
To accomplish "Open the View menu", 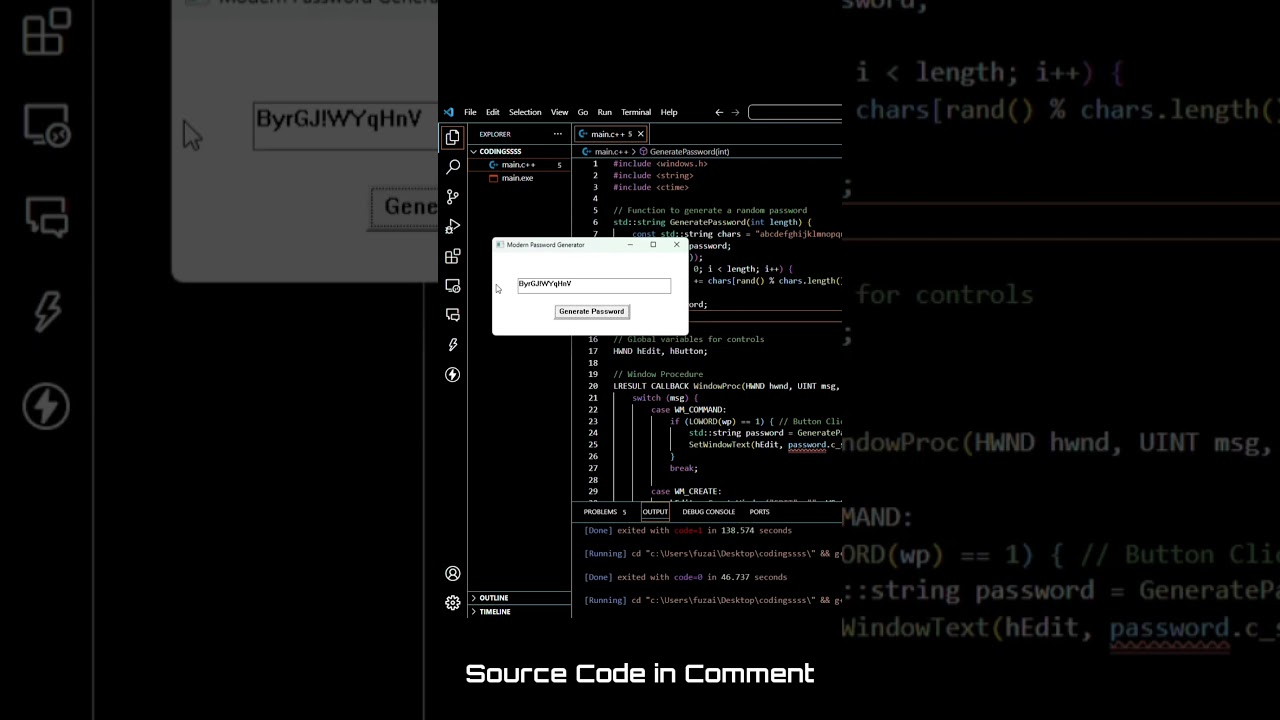I will point(559,112).
